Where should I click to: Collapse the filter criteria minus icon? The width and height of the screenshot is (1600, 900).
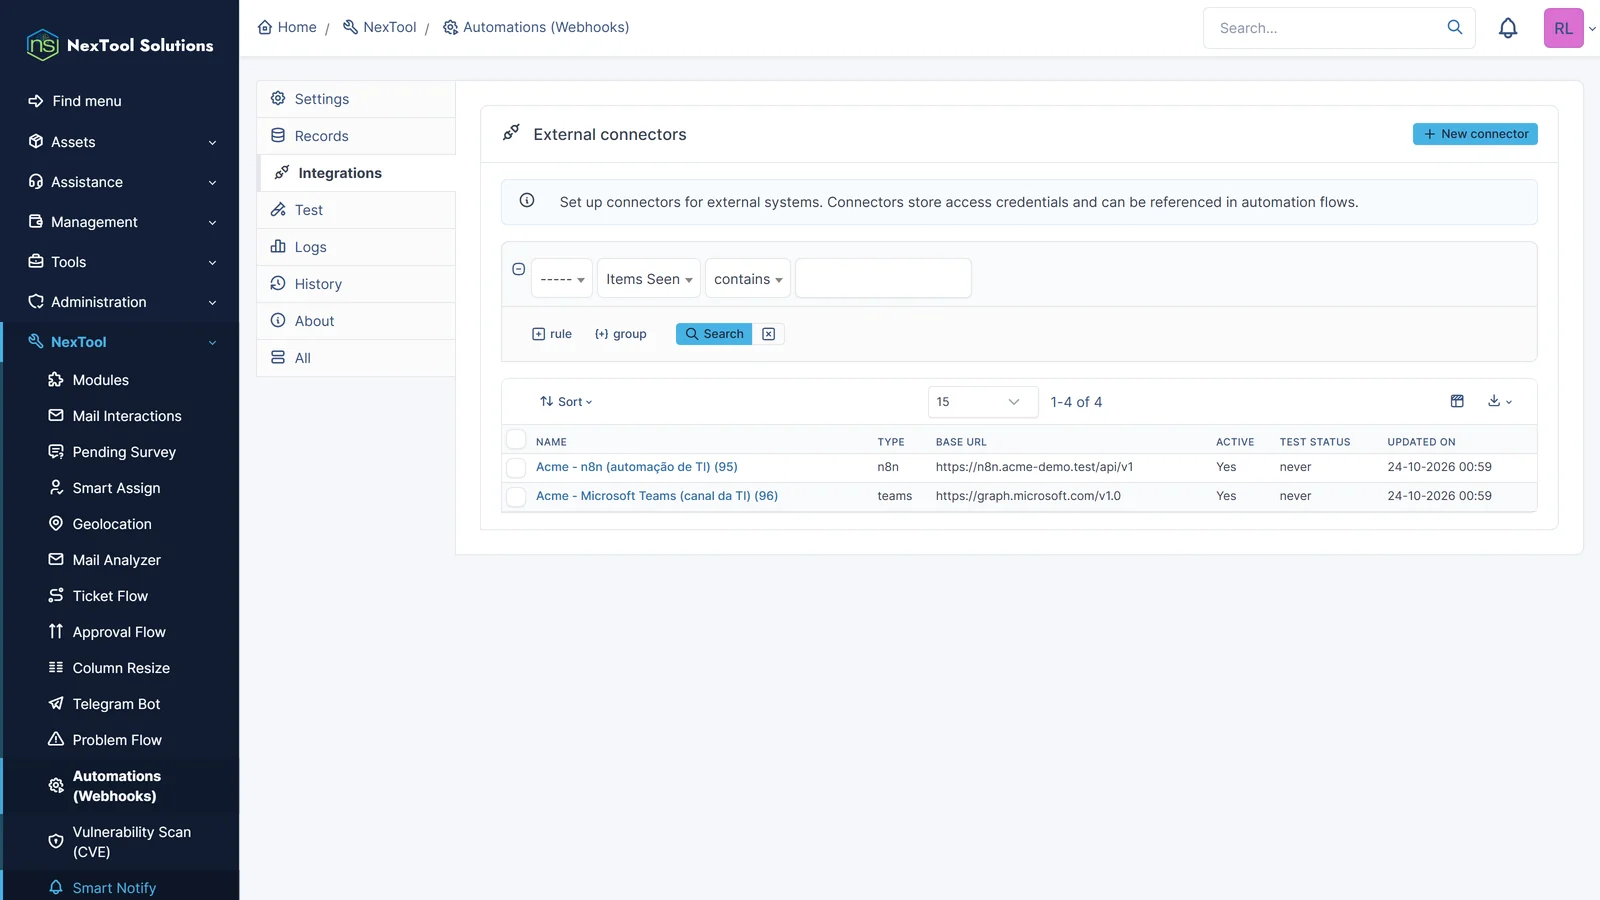click(x=518, y=269)
